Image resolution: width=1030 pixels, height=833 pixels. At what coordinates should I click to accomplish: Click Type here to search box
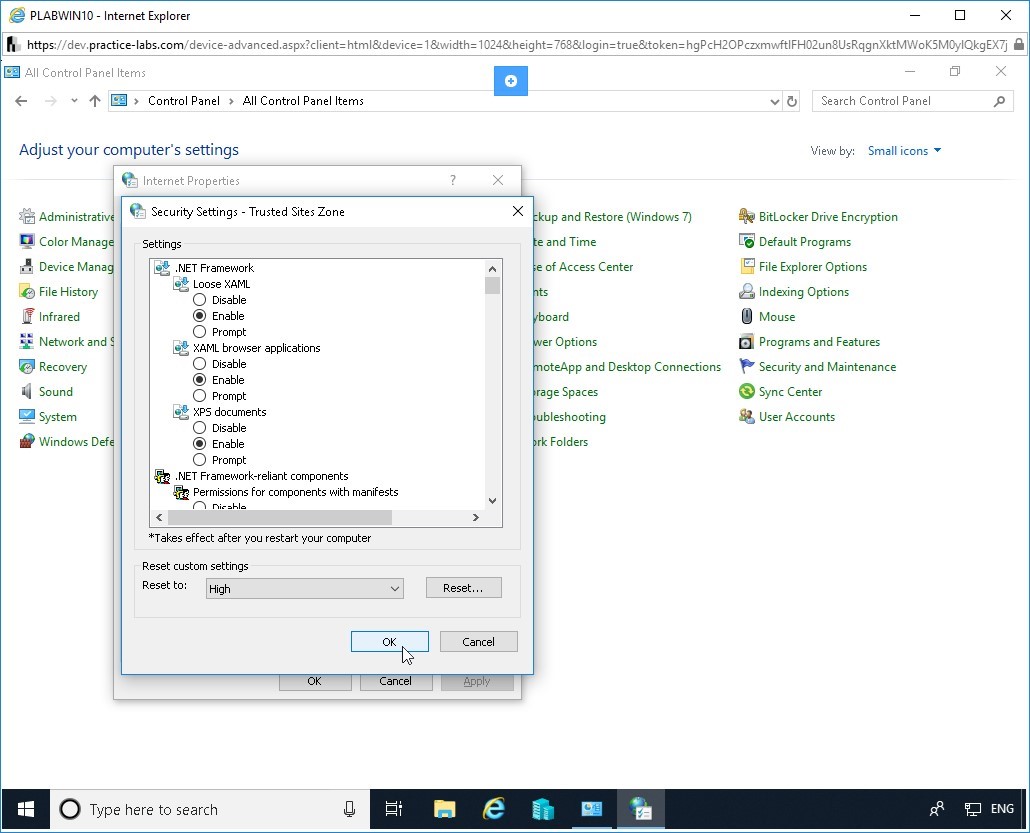pyautogui.click(x=210, y=809)
